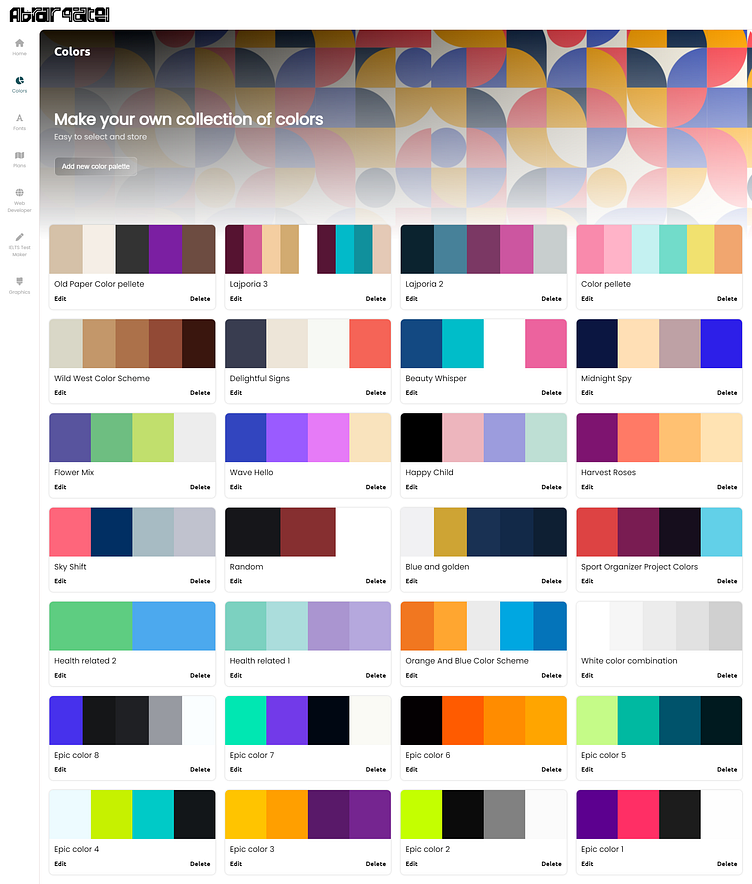The image size is (752, 884).
Task: Select the Colors pie-chart icon in sidebar
Action: pos(19,81)
